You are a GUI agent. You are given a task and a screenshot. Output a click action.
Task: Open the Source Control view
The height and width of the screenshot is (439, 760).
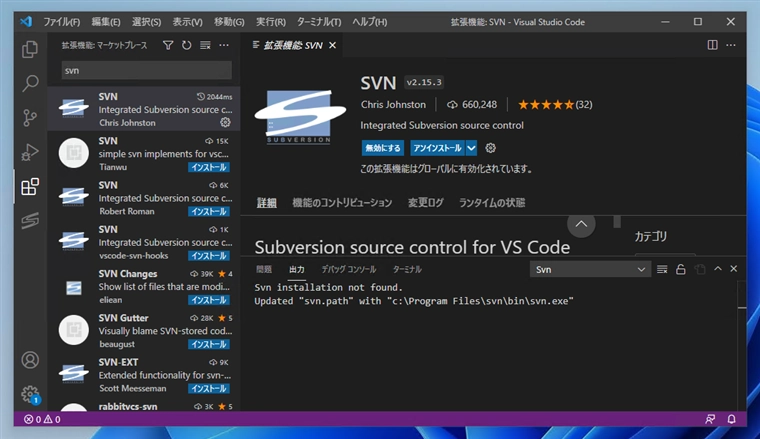pyautogui.click(x=30, y=118)
